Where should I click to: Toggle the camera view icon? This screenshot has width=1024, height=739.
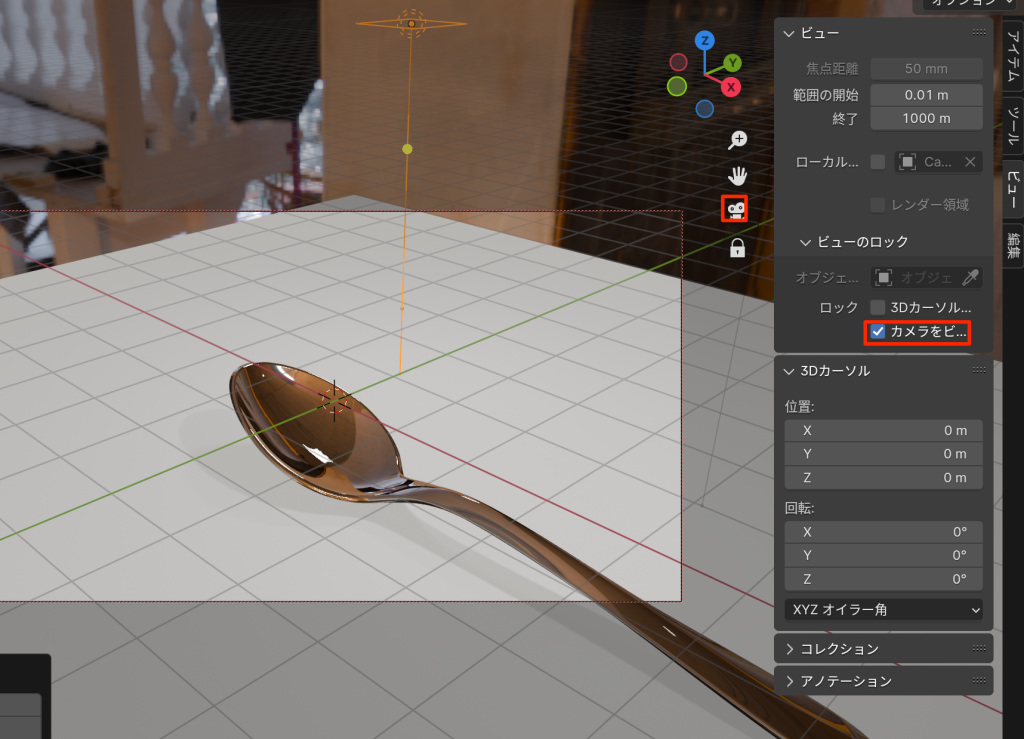tap(736, 209)
